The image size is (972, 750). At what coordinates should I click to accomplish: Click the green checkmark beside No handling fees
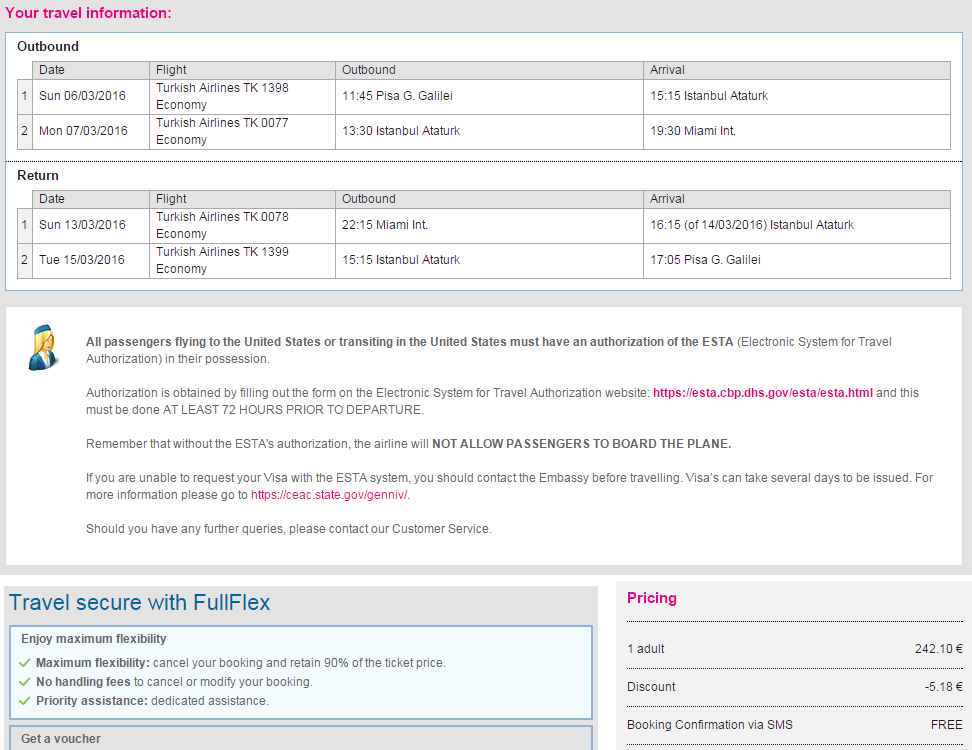(25, 682)
